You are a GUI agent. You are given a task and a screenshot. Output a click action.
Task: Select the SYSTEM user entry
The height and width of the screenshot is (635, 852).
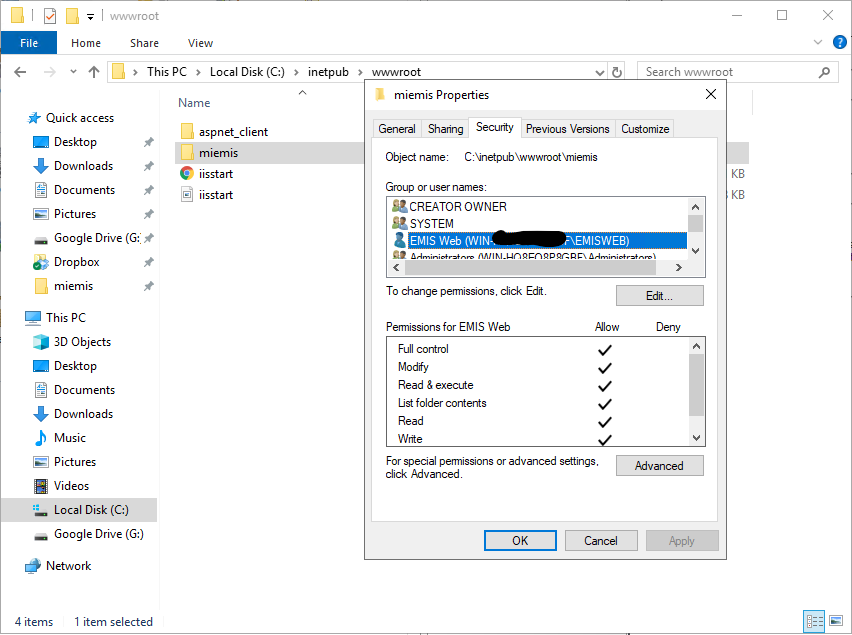(x=431, y=224)
